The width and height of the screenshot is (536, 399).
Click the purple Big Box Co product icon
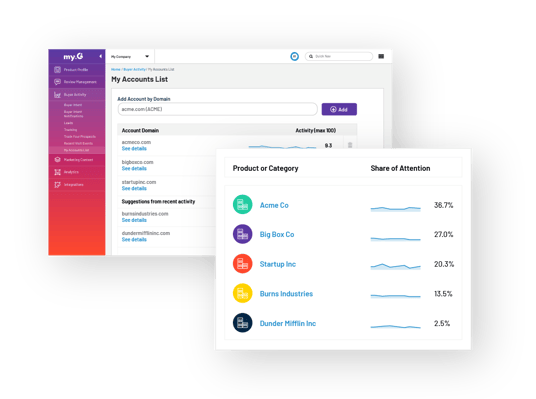242,234
